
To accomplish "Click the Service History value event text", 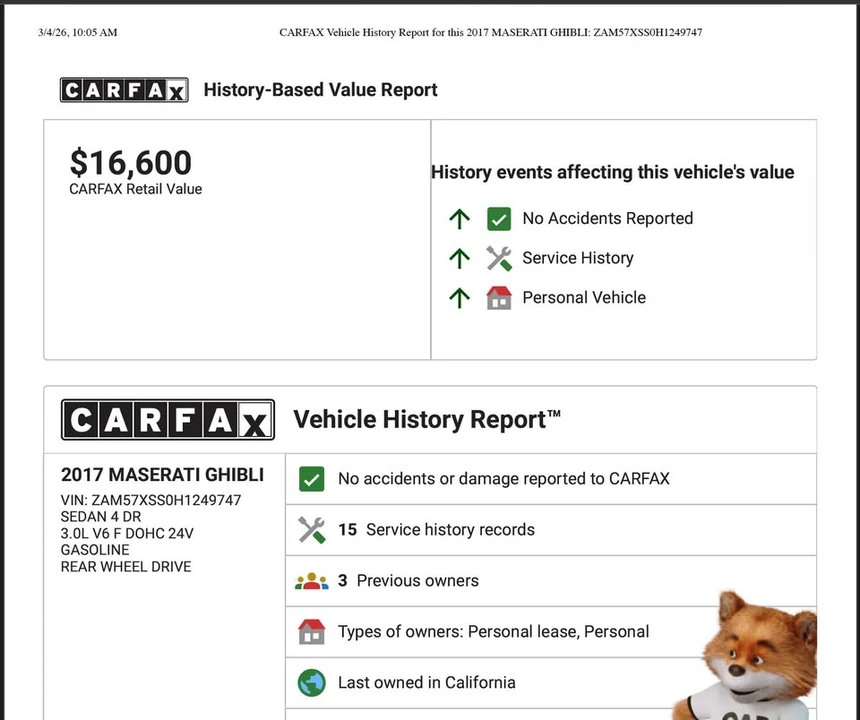I will click(578, 258).
